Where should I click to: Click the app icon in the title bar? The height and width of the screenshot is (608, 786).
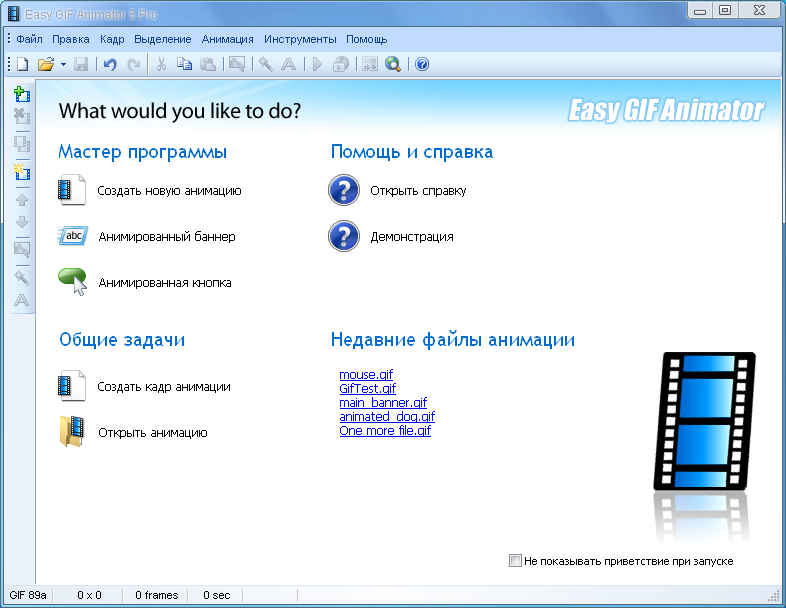pos(14,14)
